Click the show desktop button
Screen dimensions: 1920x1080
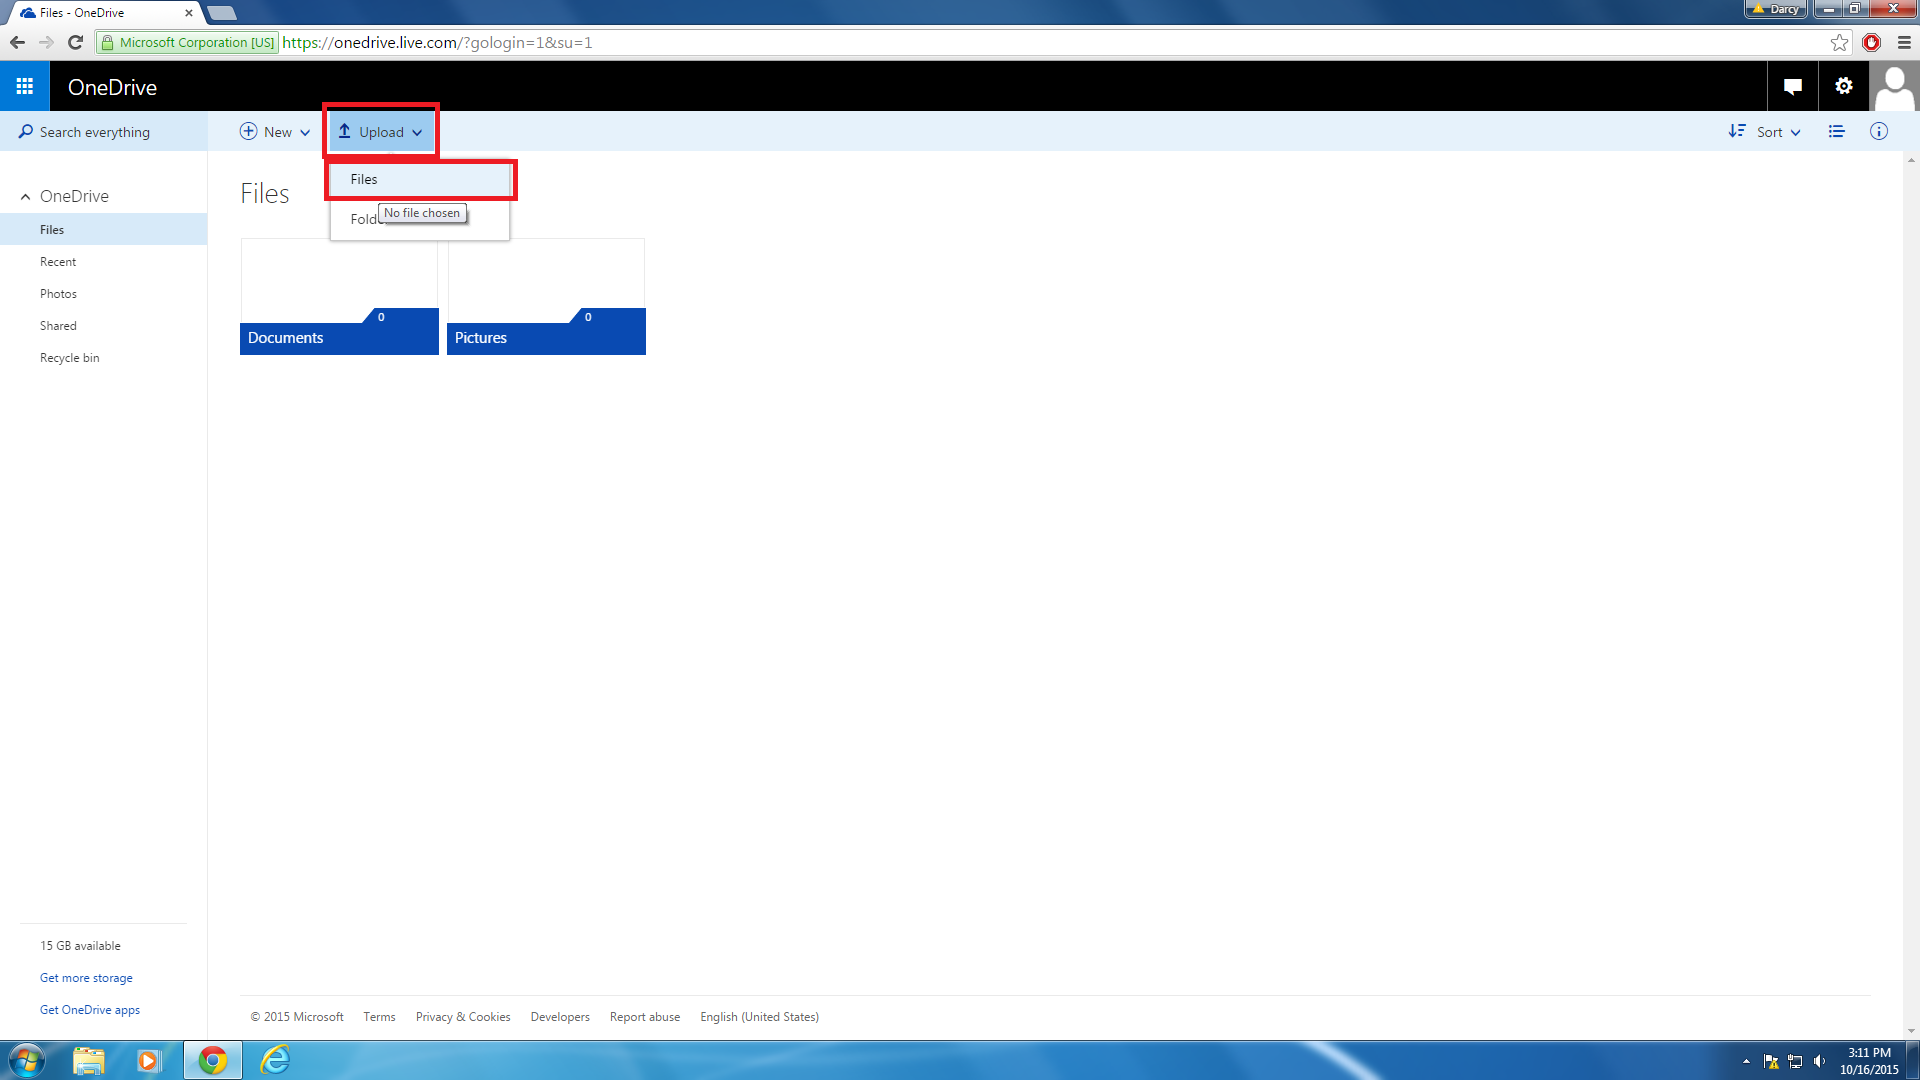(1913, 1060)
